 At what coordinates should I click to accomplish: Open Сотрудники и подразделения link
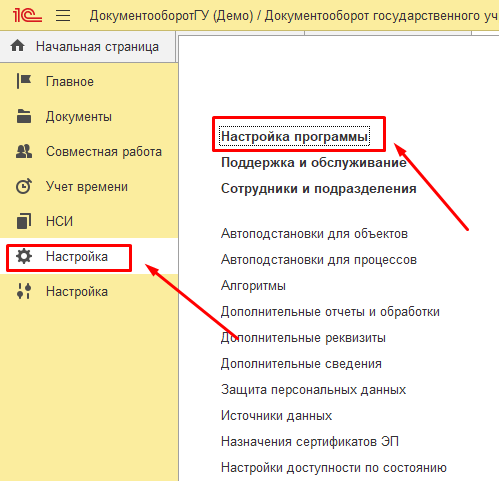pyautogui.click(x=319, y=188)
